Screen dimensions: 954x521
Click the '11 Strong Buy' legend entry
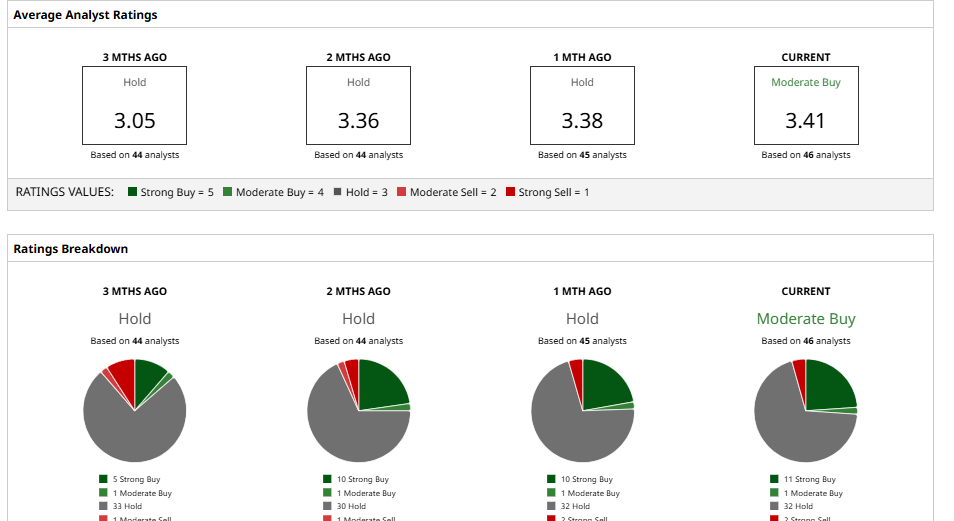pos(809,479)
